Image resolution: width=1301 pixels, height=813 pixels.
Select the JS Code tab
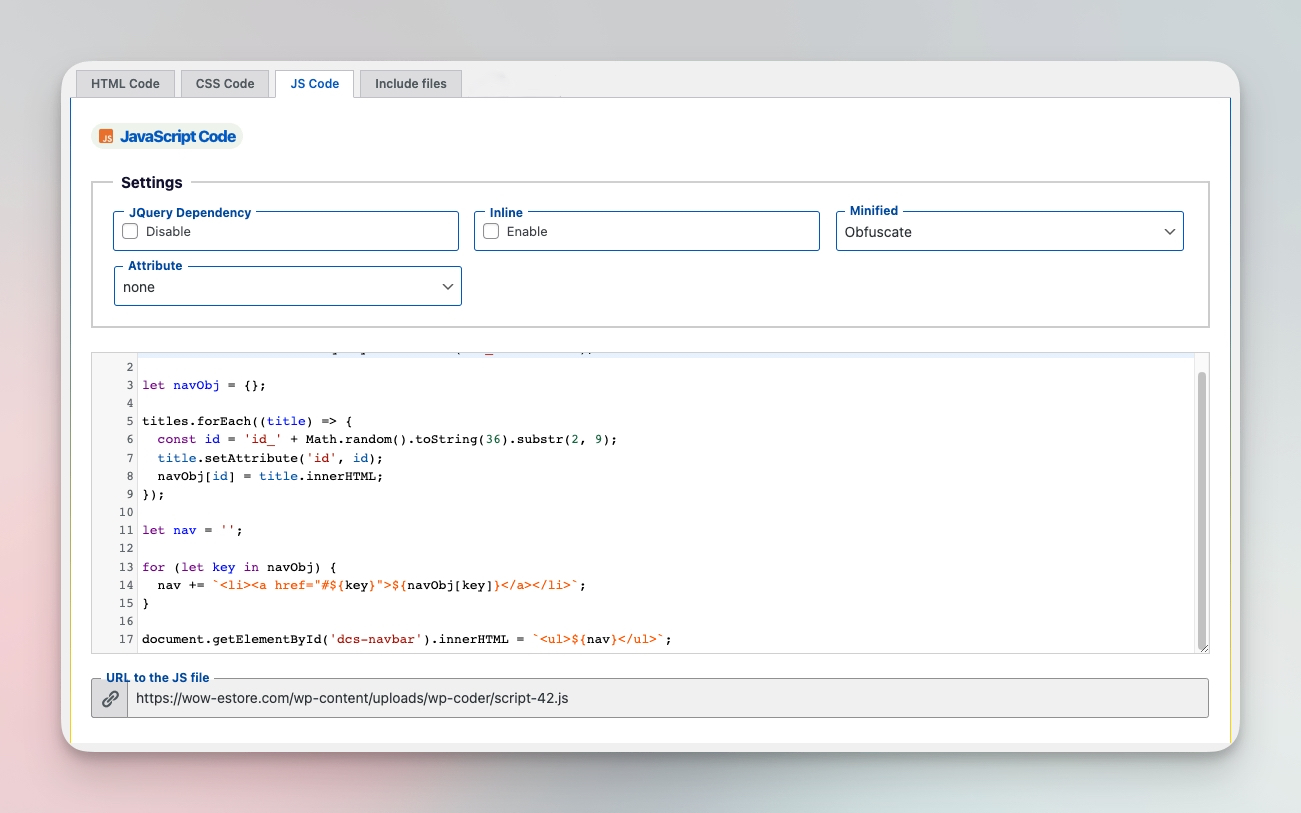pos(315,84)
